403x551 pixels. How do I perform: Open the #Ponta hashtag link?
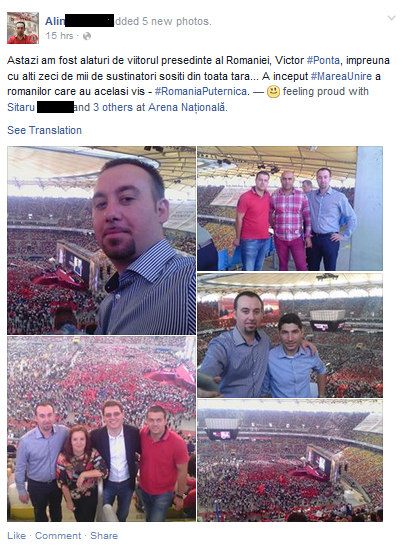click(x=323, y=60)
